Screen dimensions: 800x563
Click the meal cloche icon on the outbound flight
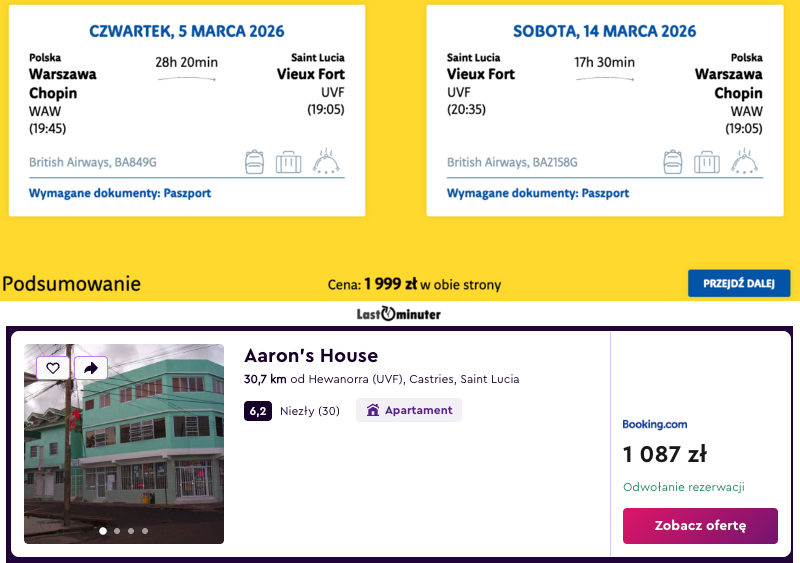pos(326,160)
